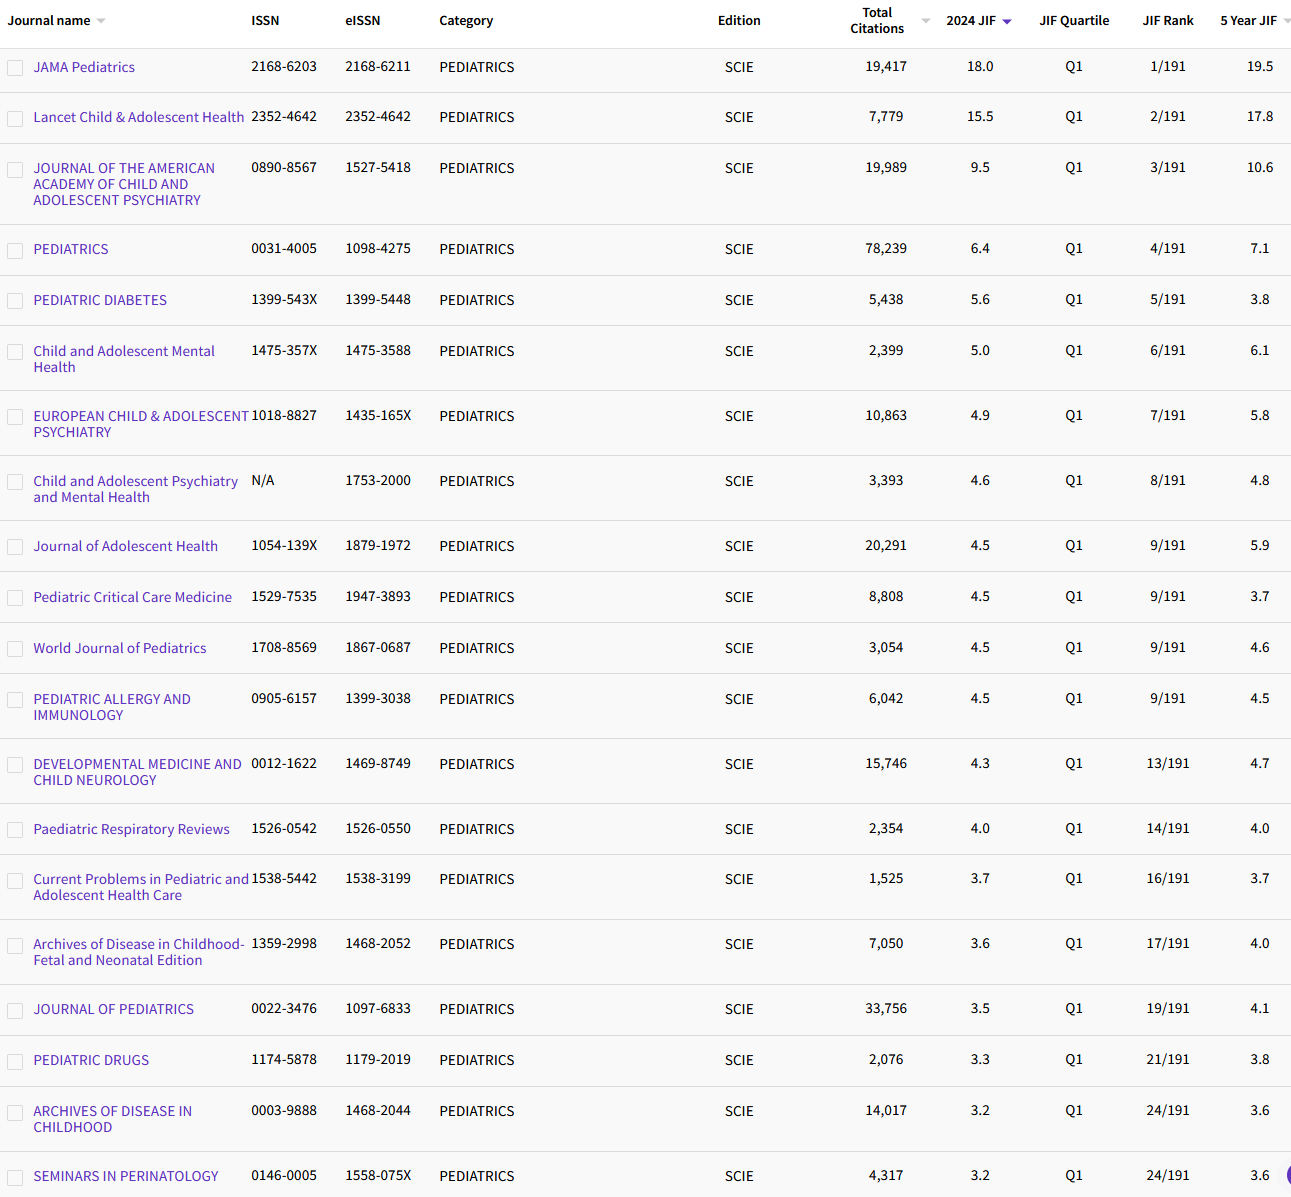Viewport: 1291px width, 1197px height.
Task: Tick the checkbox for JAMA Pediatrics
Action: (x=15, y=68)
